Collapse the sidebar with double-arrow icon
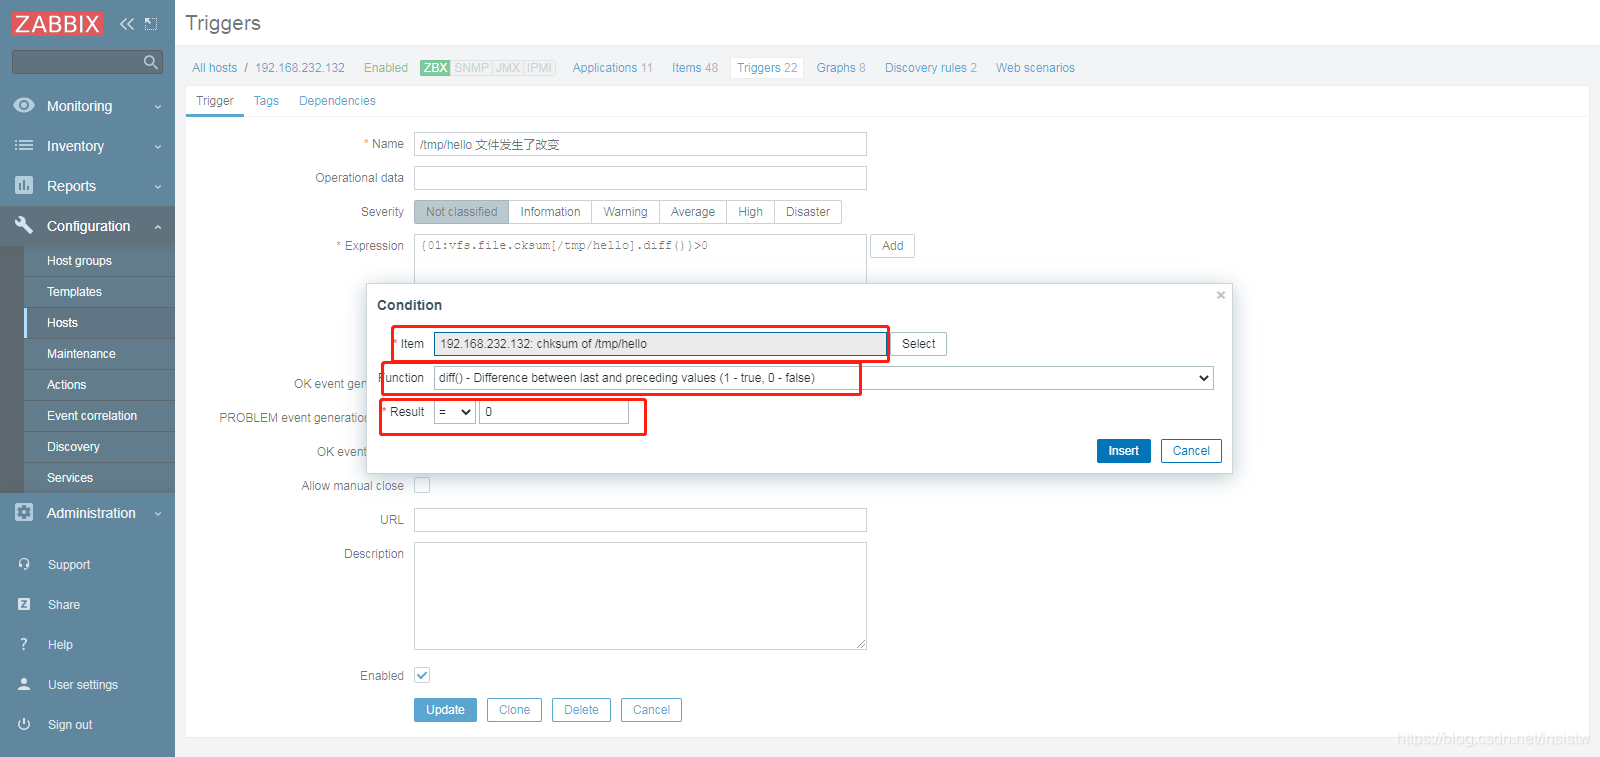This screenshot has width=1600, height=757. (127, 24)
